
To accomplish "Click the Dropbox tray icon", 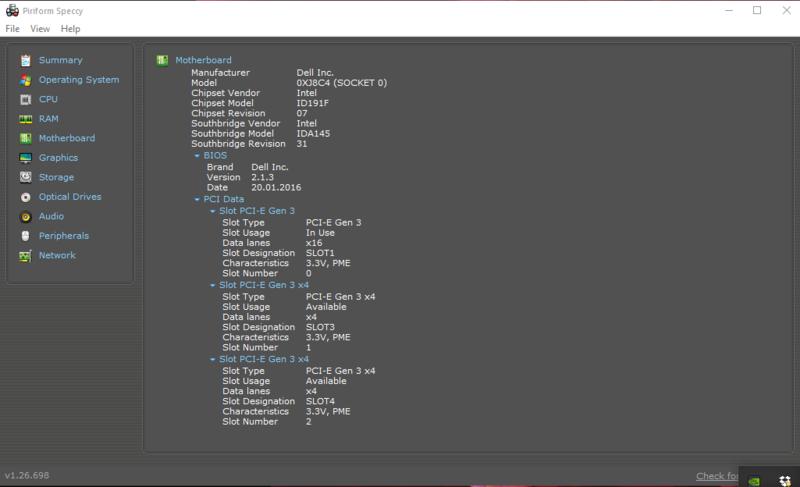I will pos(785,480).
